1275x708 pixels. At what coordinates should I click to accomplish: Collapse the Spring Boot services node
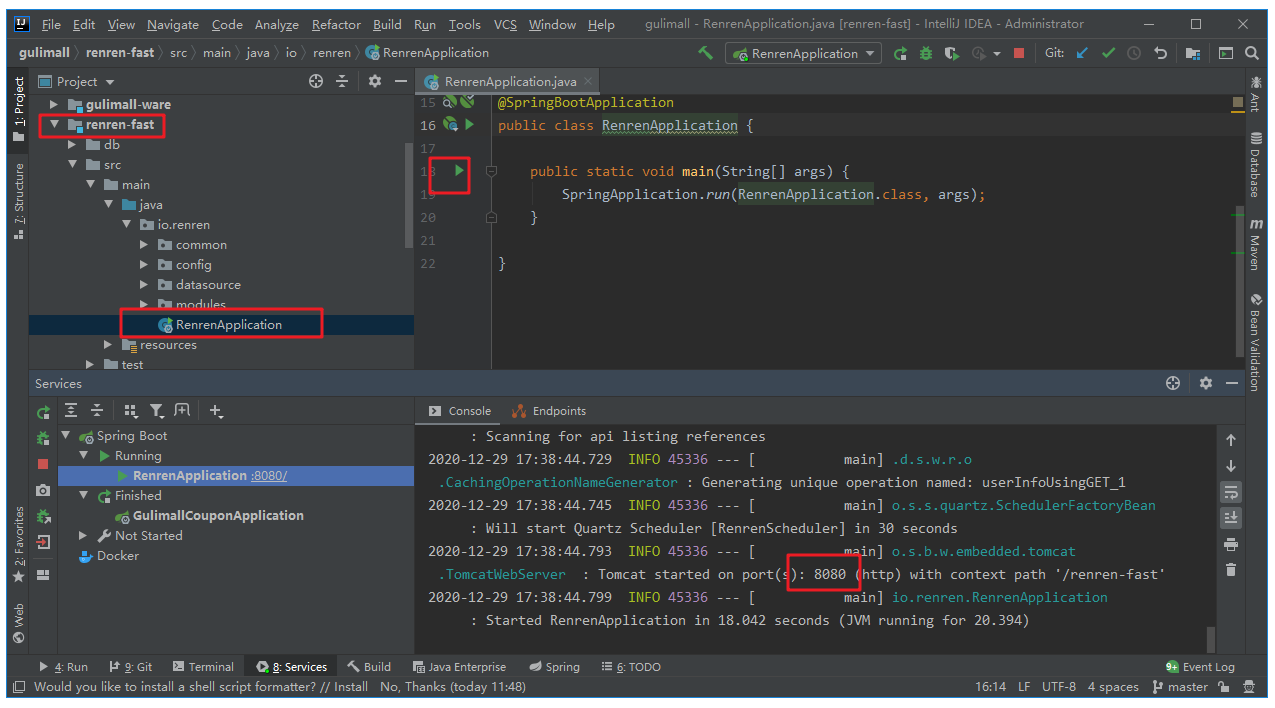pos(66,436)
